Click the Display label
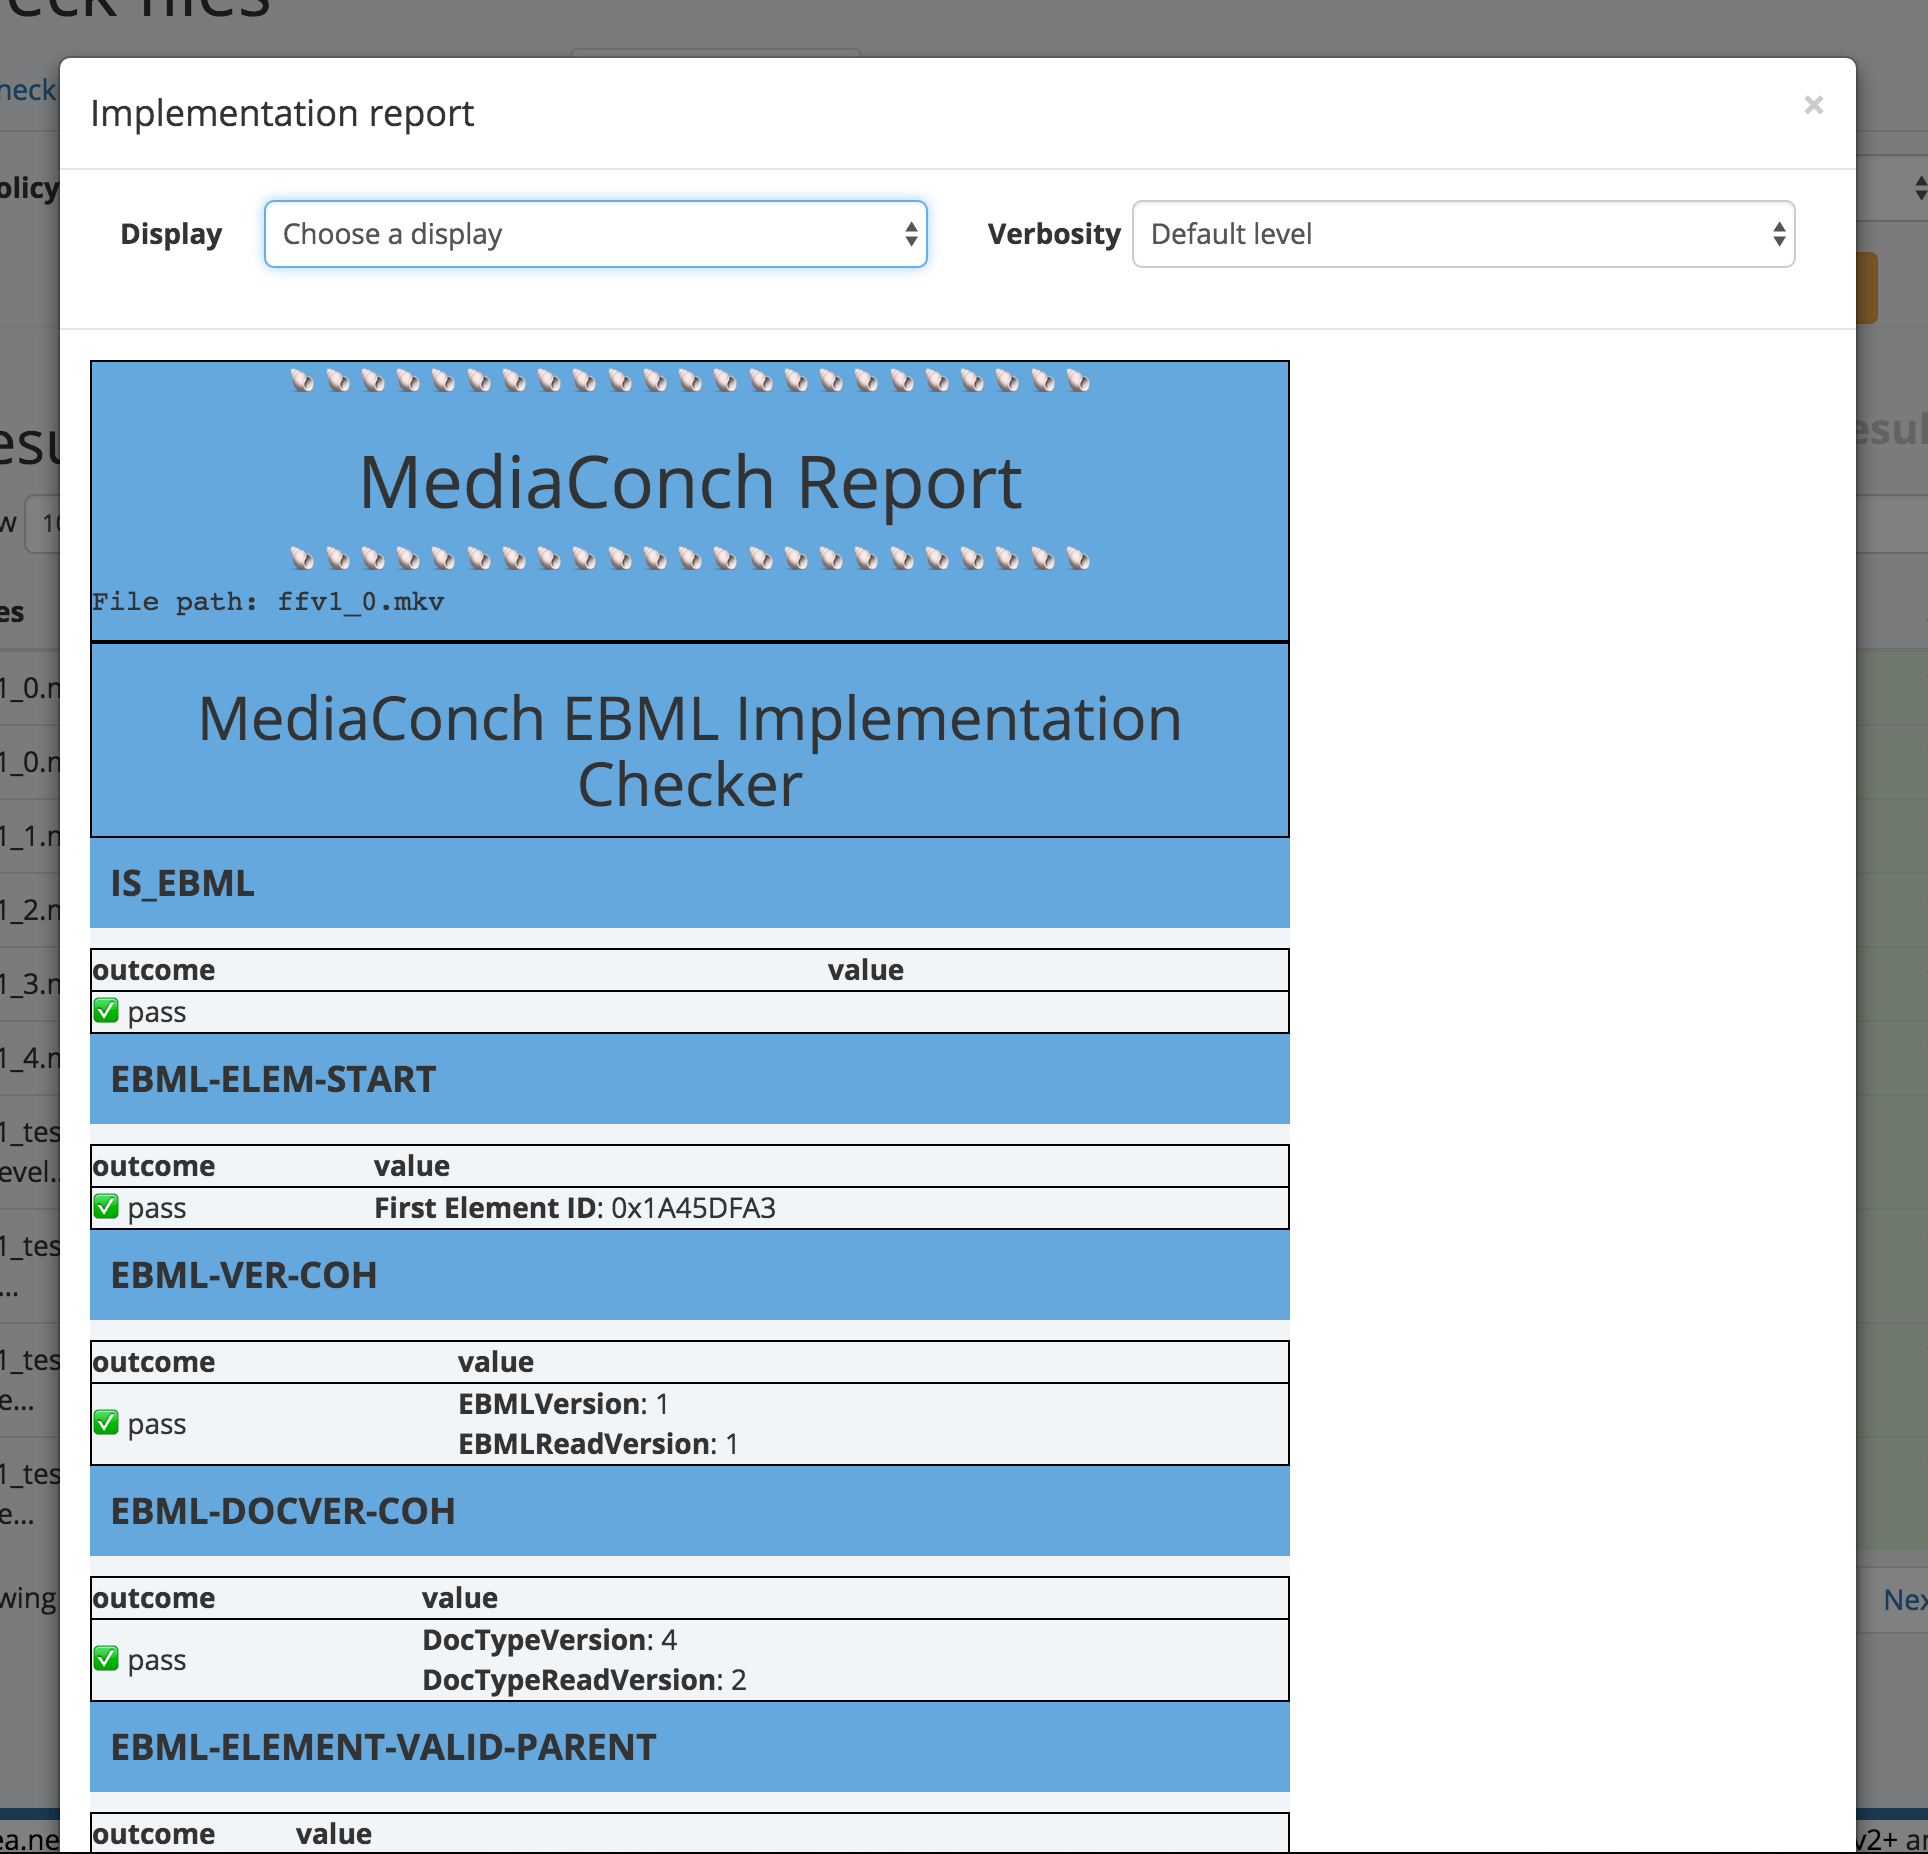This screenshot has width=1928, height=1854. point(171,234)
